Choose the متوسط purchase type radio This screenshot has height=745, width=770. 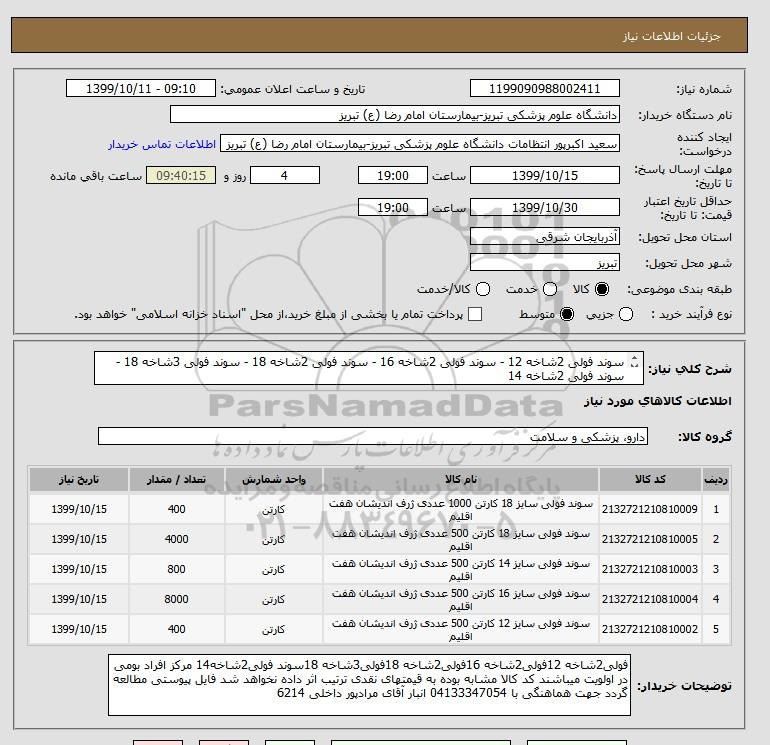pyautogui.click(x=567, y=314)
